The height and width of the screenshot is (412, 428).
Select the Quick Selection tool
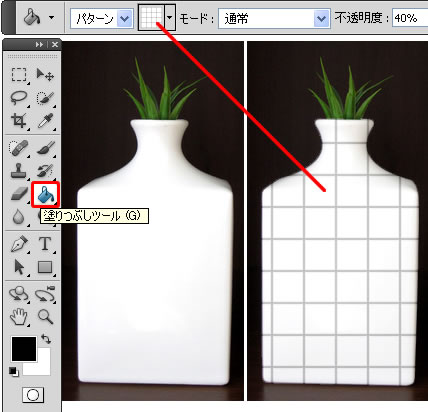45,98
